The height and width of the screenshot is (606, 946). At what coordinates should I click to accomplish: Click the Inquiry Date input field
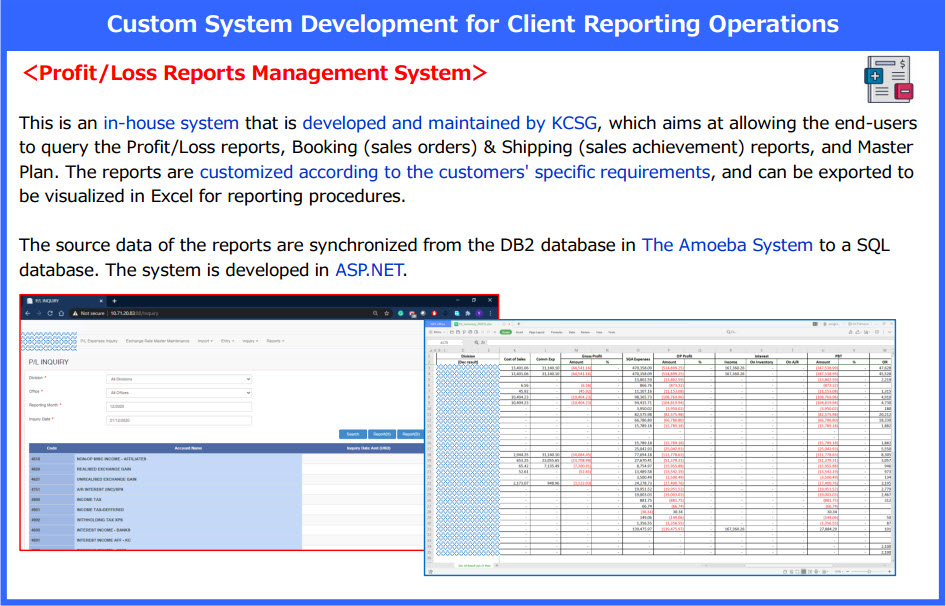pos(178,420)
